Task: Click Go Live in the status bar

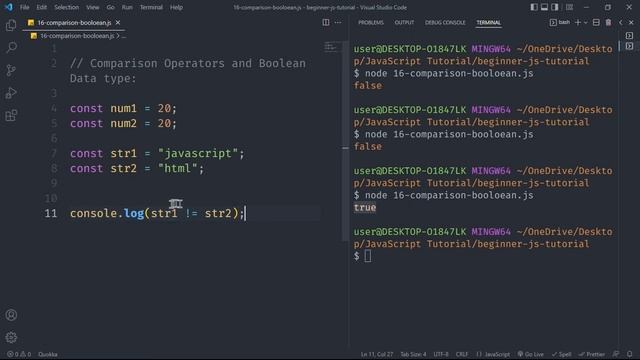Action: click(531, 354)
